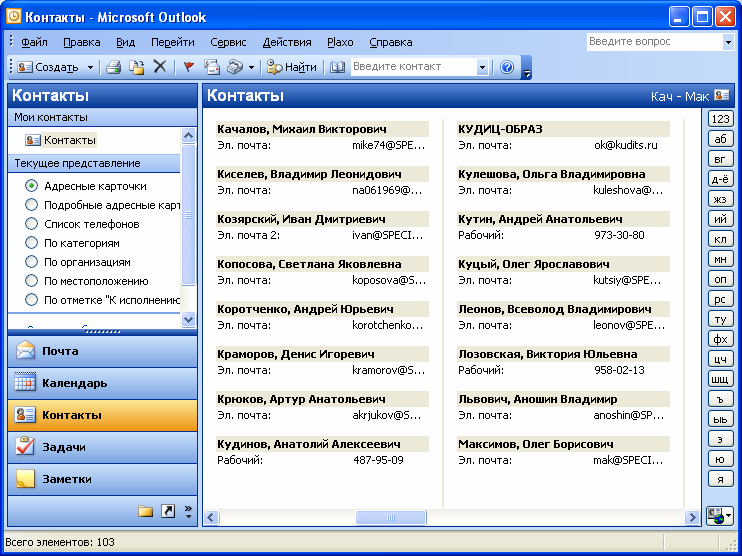Click the move to folder icon
Image resolution: width=742 pixels, height=556 pixels.
click(137, 67)
